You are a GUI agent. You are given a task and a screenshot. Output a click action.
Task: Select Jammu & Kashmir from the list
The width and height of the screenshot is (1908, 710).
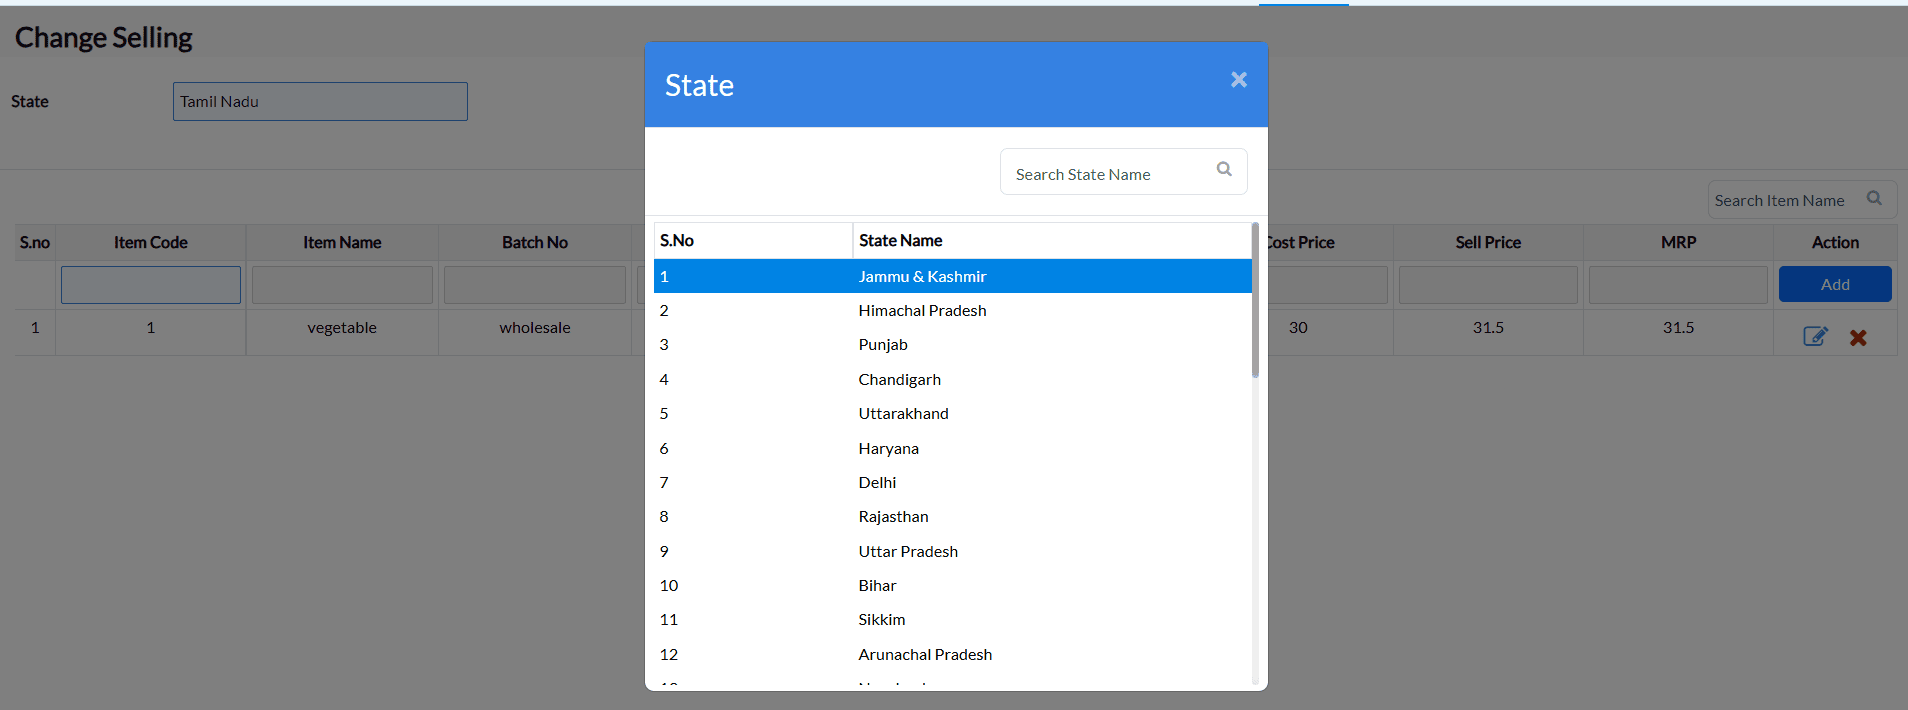tap(922, 277)
